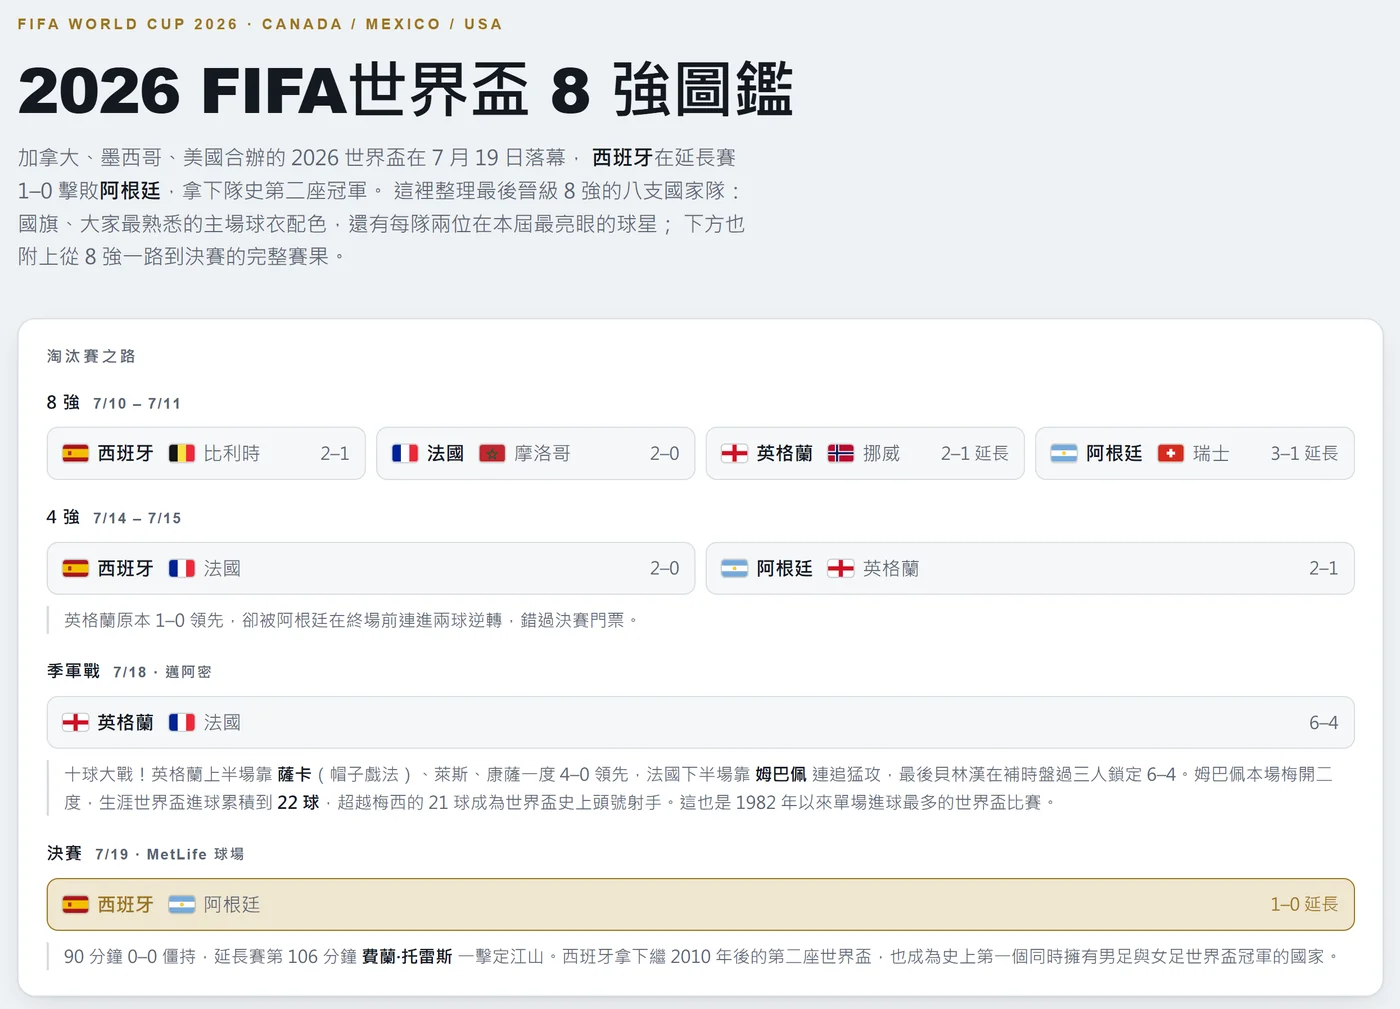Click the 'FIFA WORLD CUP 2026' header line

point(260,24)
